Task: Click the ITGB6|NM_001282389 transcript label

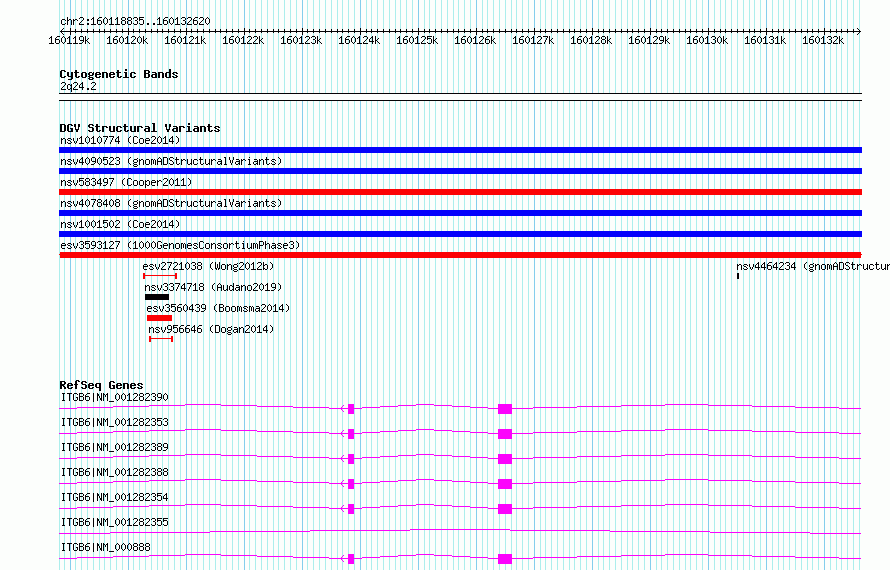Action: (114, 447)
